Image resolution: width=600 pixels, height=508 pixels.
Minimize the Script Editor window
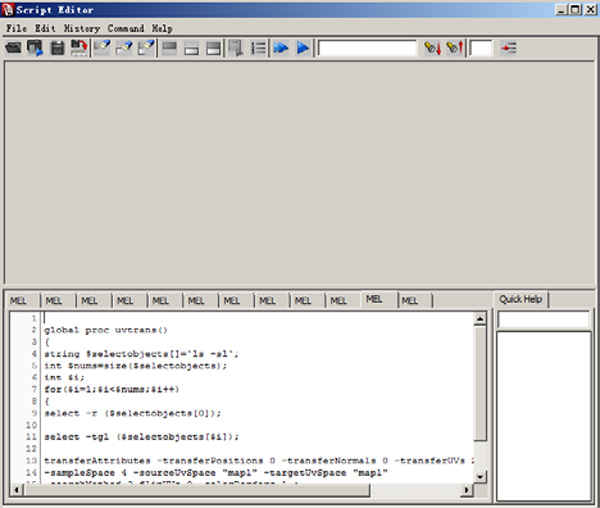pos(561,10)
